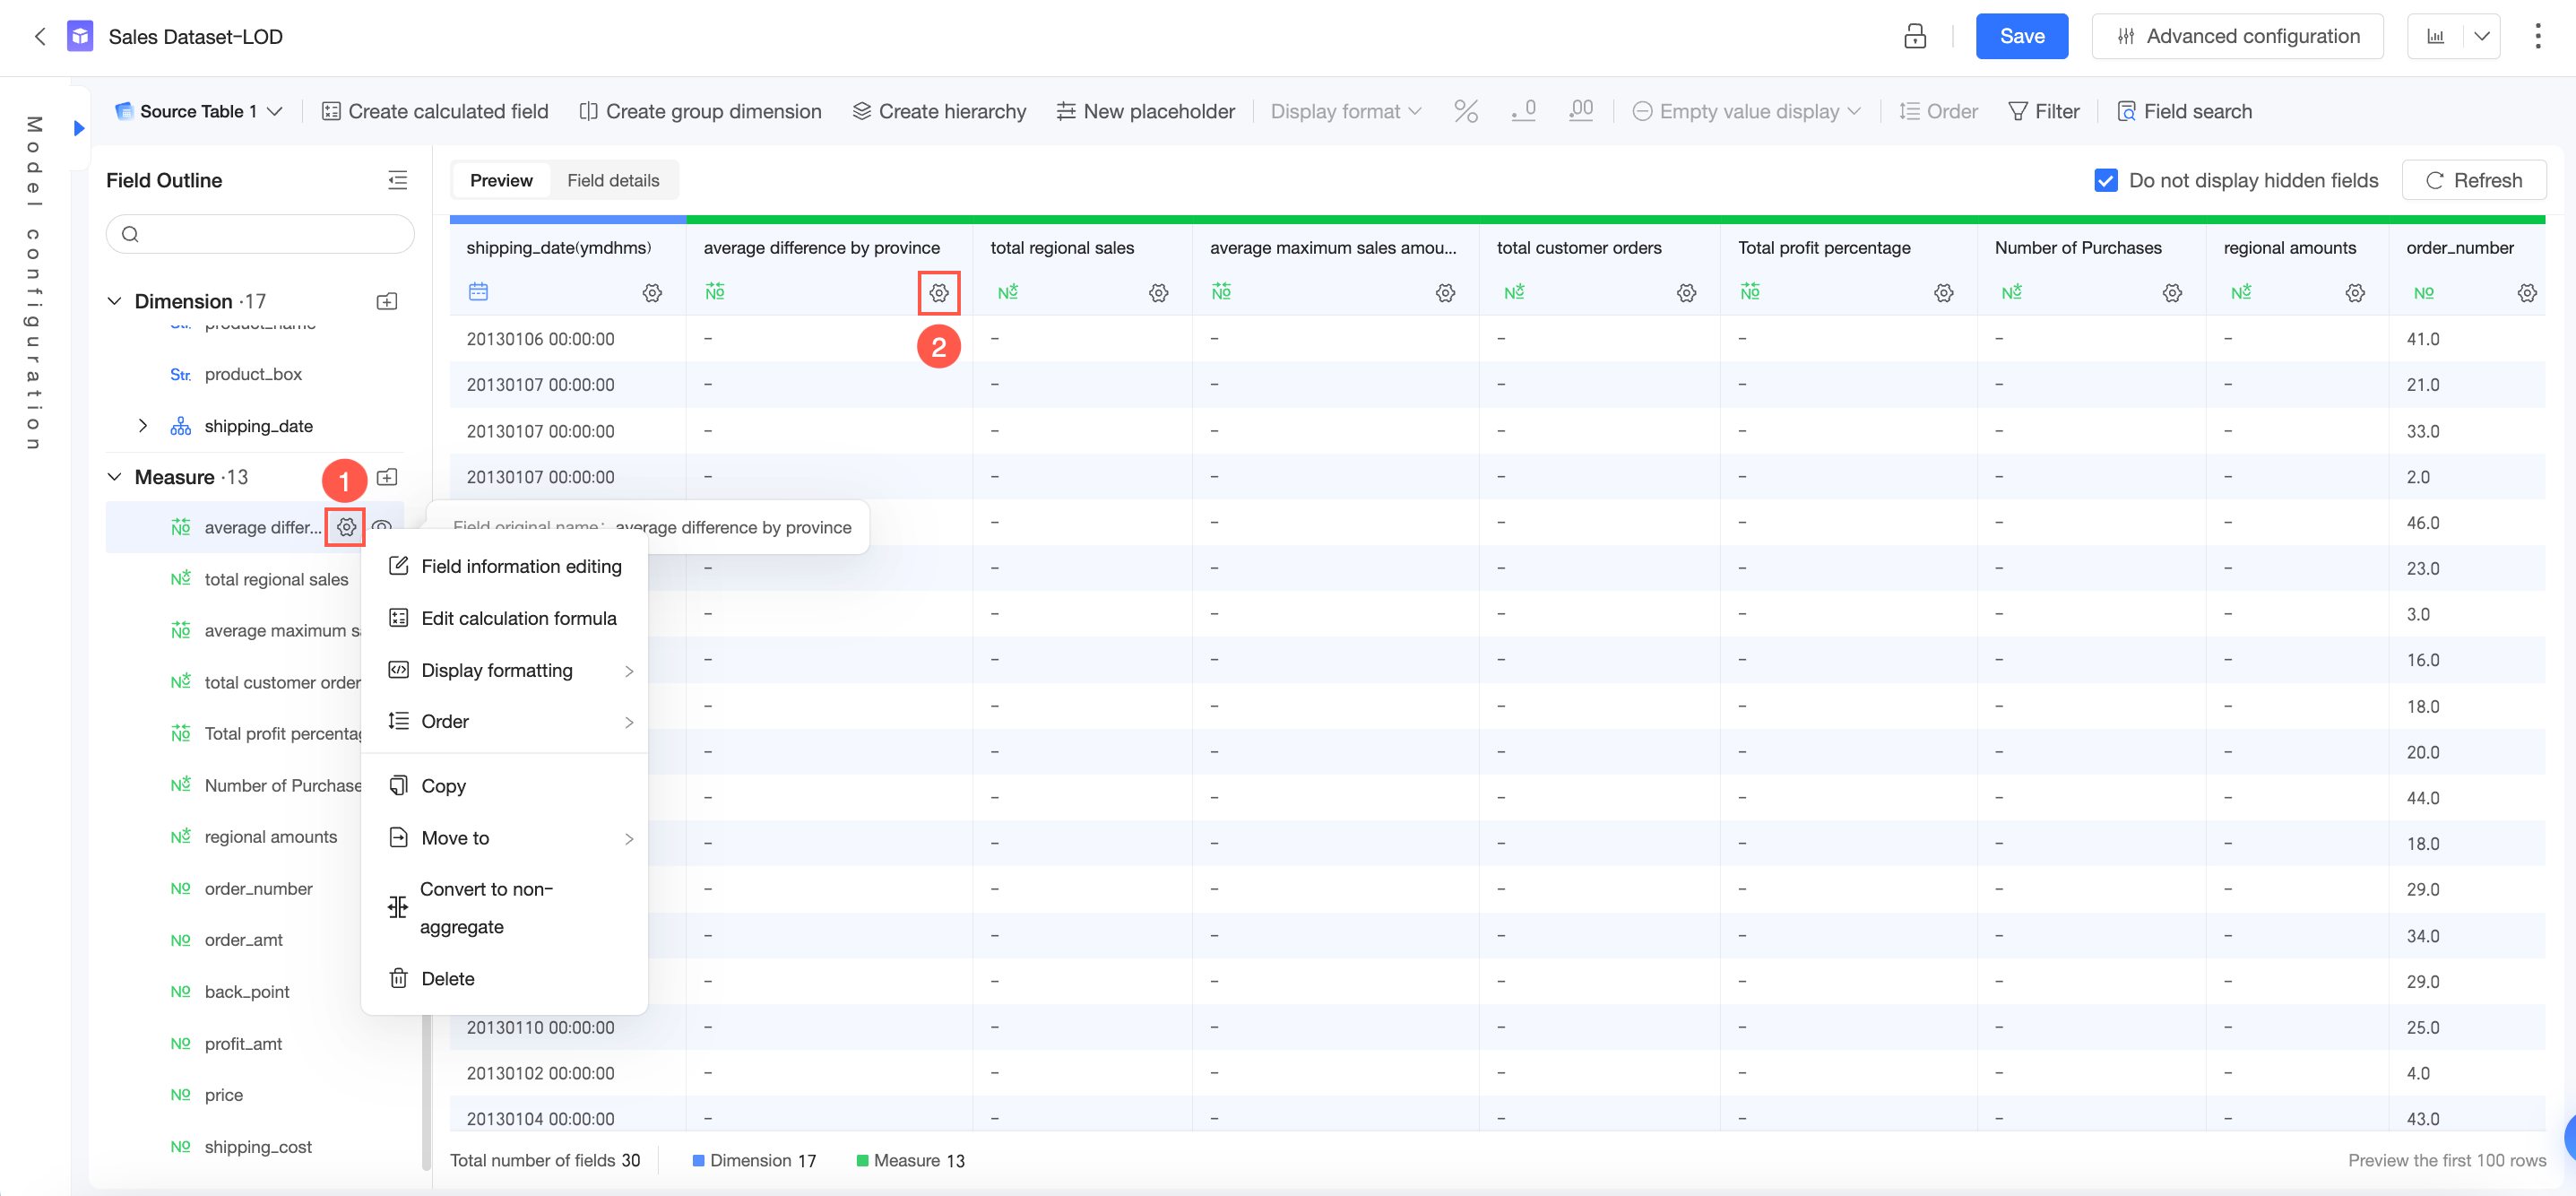Click the Save button
The height and width of the screenshot is (1196, 2576).
[x=2021, y=37]
